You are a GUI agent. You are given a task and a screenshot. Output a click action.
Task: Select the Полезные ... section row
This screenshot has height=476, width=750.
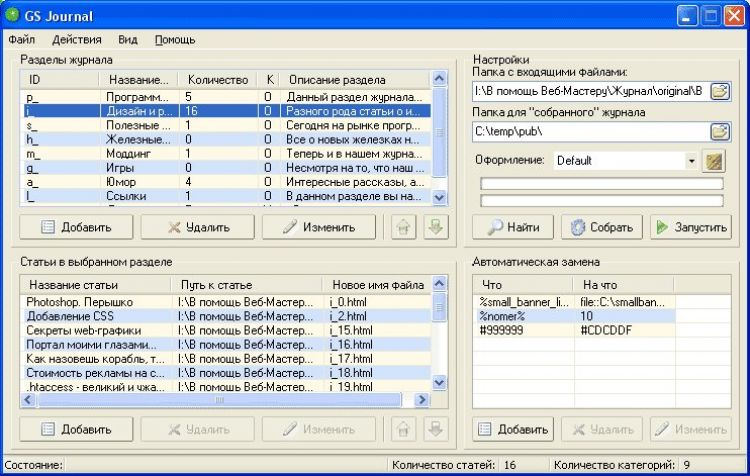click(x=226, y=125)
